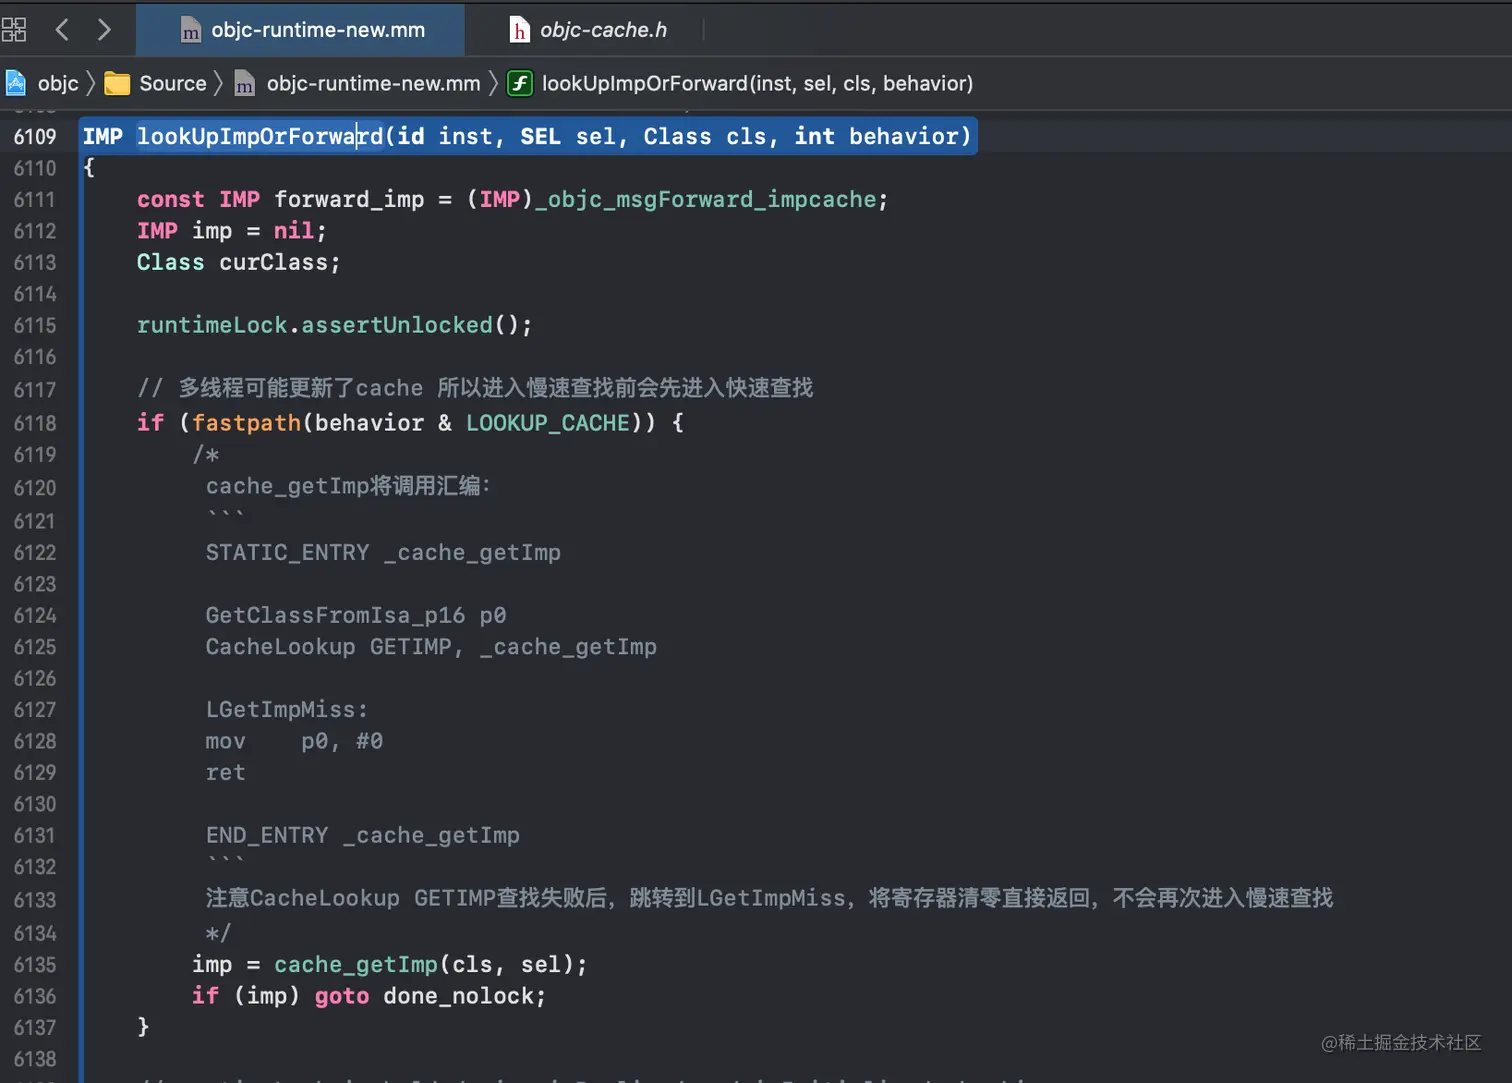Click nil value on line 6112
The image size is (1512, 1083).
click(294, 231)
